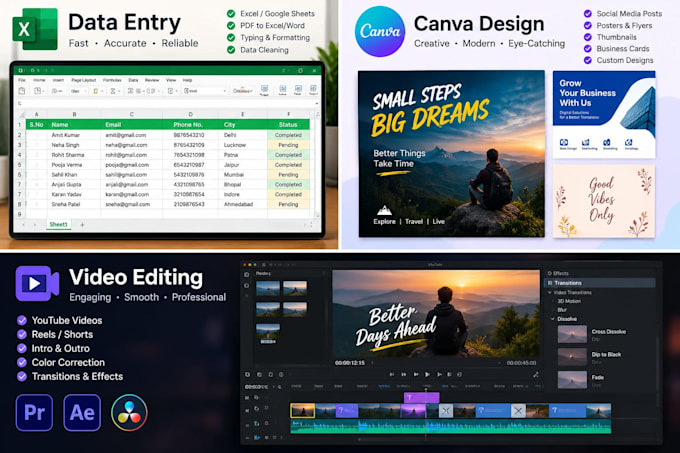Image resolution: width=680 pixels, height=453 pixels.
Task: Expand the 3D Motion category
Action: (569, 301)
